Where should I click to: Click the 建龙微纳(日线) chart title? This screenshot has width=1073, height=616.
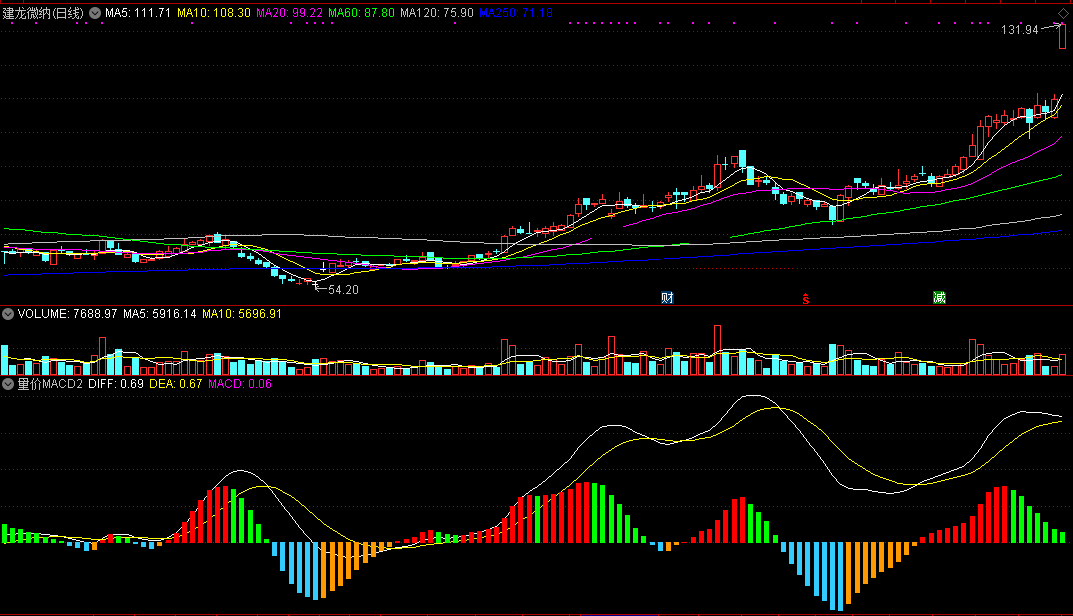[43, 13]
